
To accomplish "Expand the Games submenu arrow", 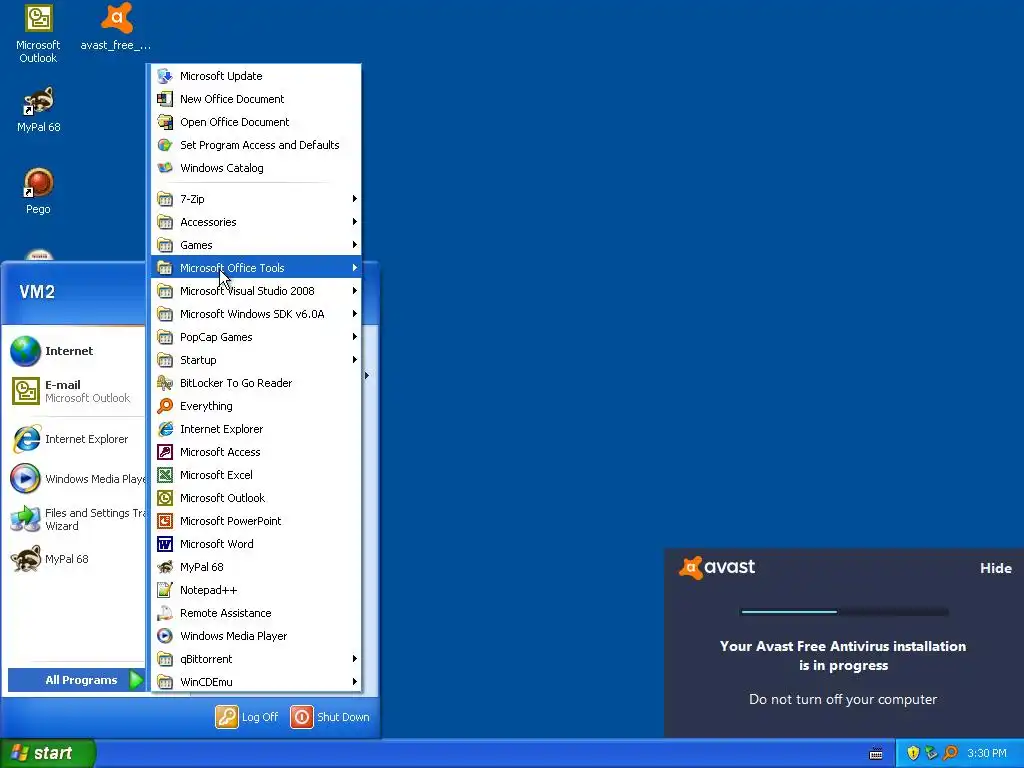I will point(355,245).
